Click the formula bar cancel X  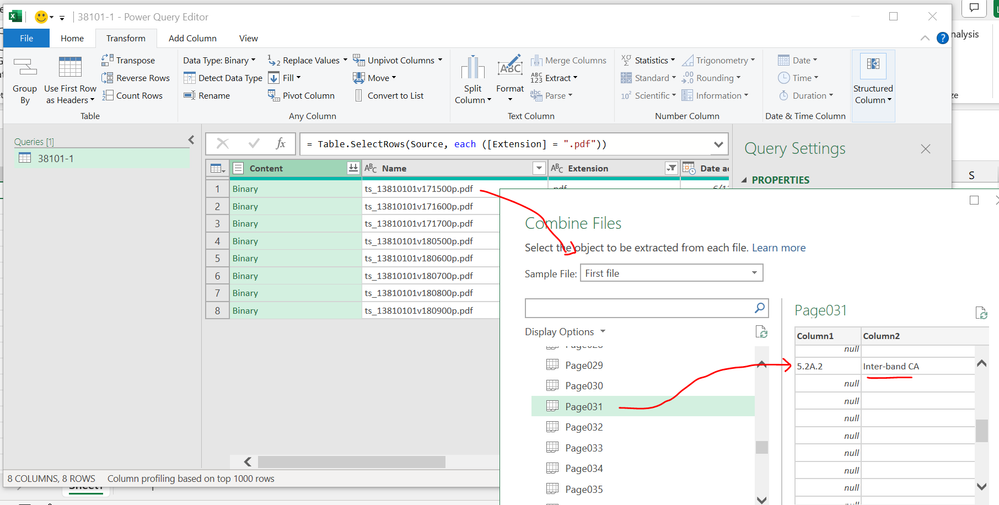coord(222,144)
